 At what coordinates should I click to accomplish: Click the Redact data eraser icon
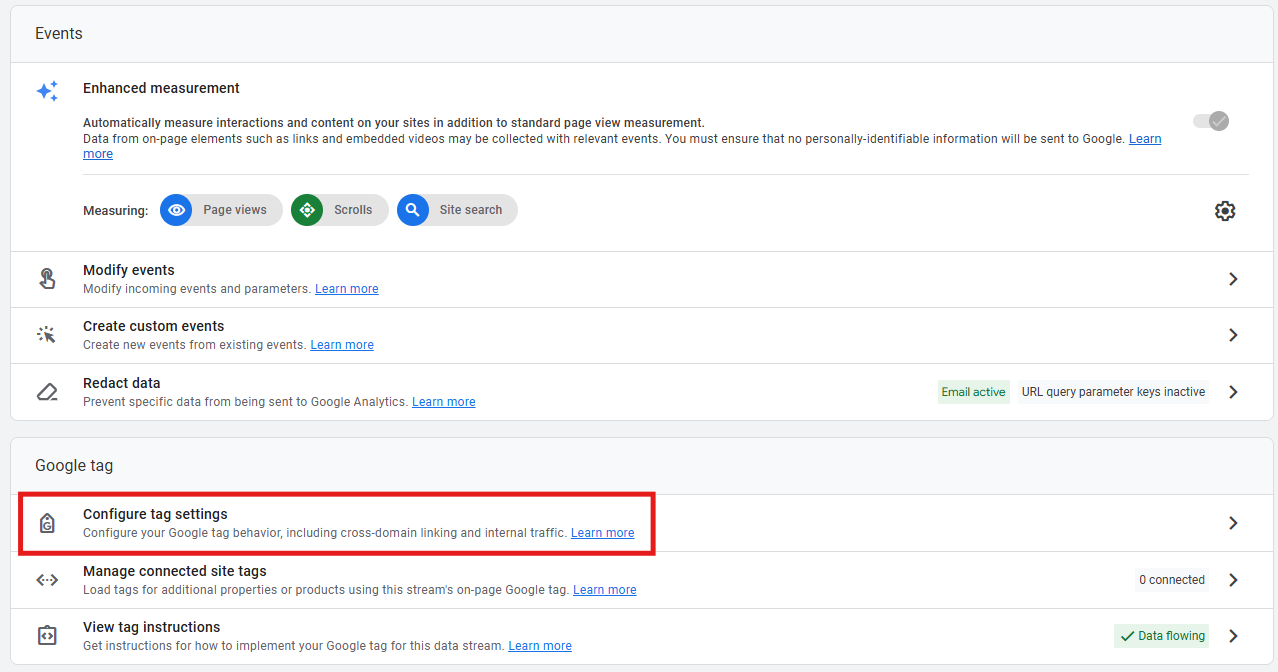(47, 392)
